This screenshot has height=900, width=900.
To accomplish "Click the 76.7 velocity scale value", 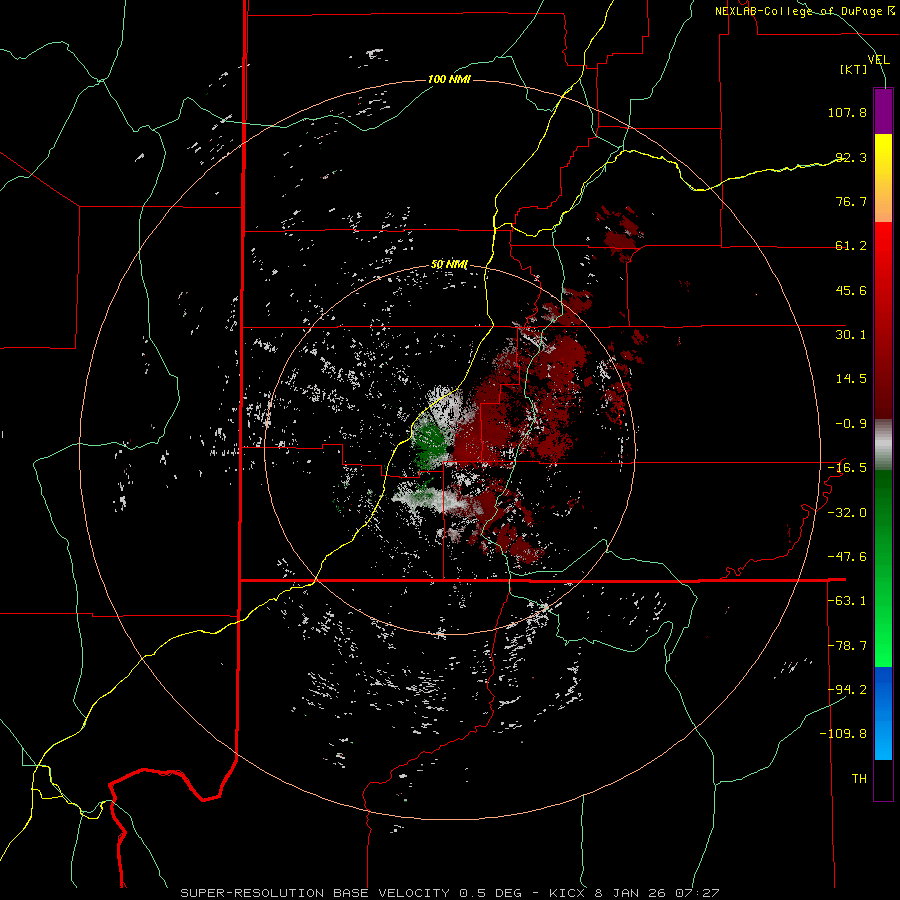I will pos(851,201).
